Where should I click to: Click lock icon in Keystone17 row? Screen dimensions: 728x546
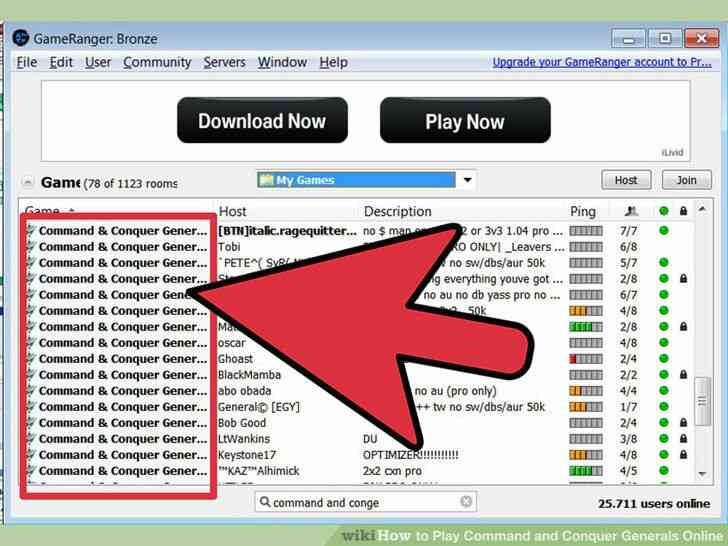pos(683,455)
